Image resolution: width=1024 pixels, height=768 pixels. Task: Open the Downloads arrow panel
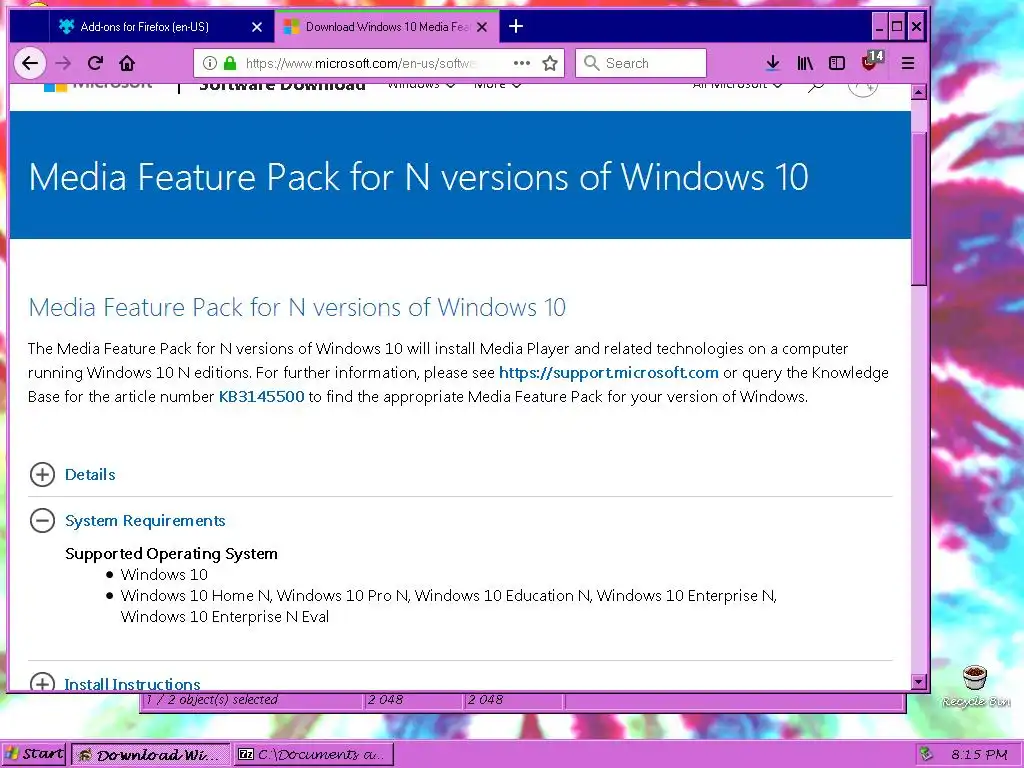(773, 63)
